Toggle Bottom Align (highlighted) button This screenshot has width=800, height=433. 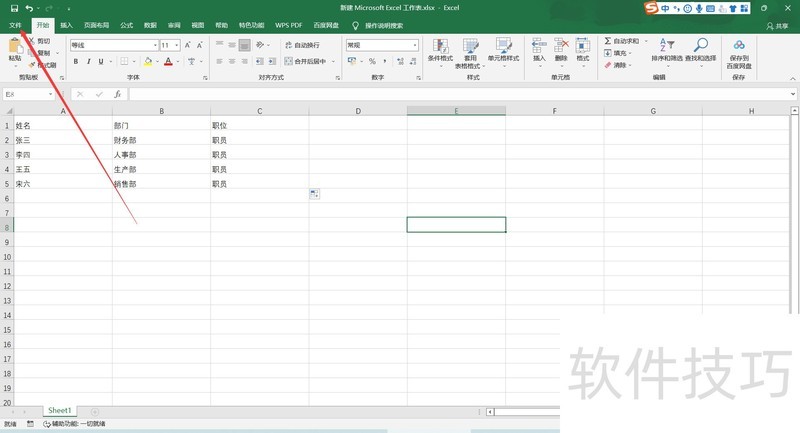coord(245,45)
